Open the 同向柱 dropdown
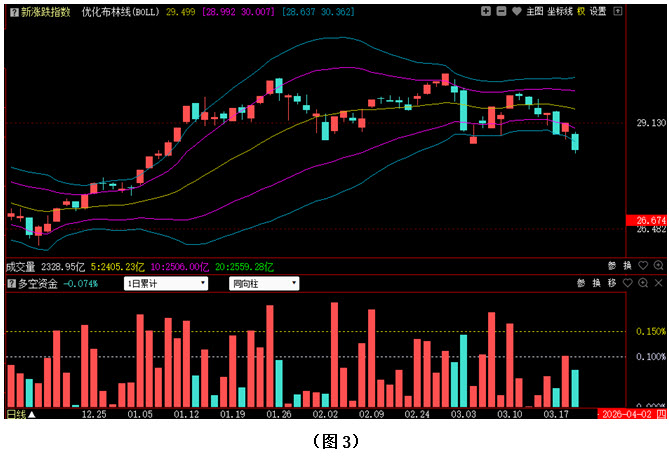Image resolution: width=669 pixels, height=464 pixels. click(263, 283)
